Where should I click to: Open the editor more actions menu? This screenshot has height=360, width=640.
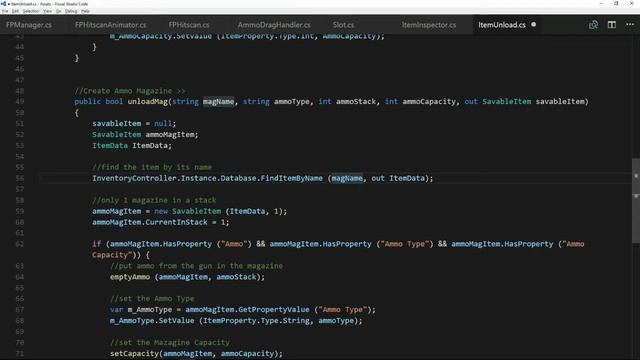pos(630,25)
